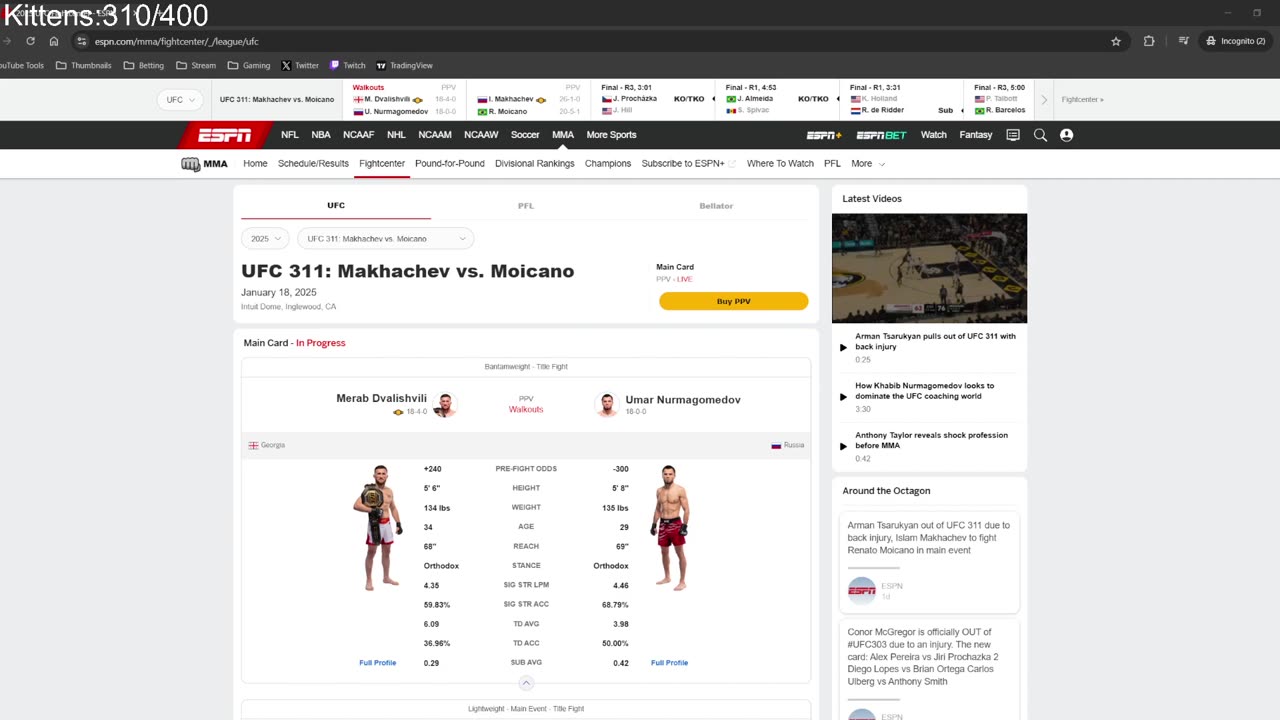The image size is (1280, 720).
Task: Switch to the PFL tab
Action: click(x=526, y=206)
